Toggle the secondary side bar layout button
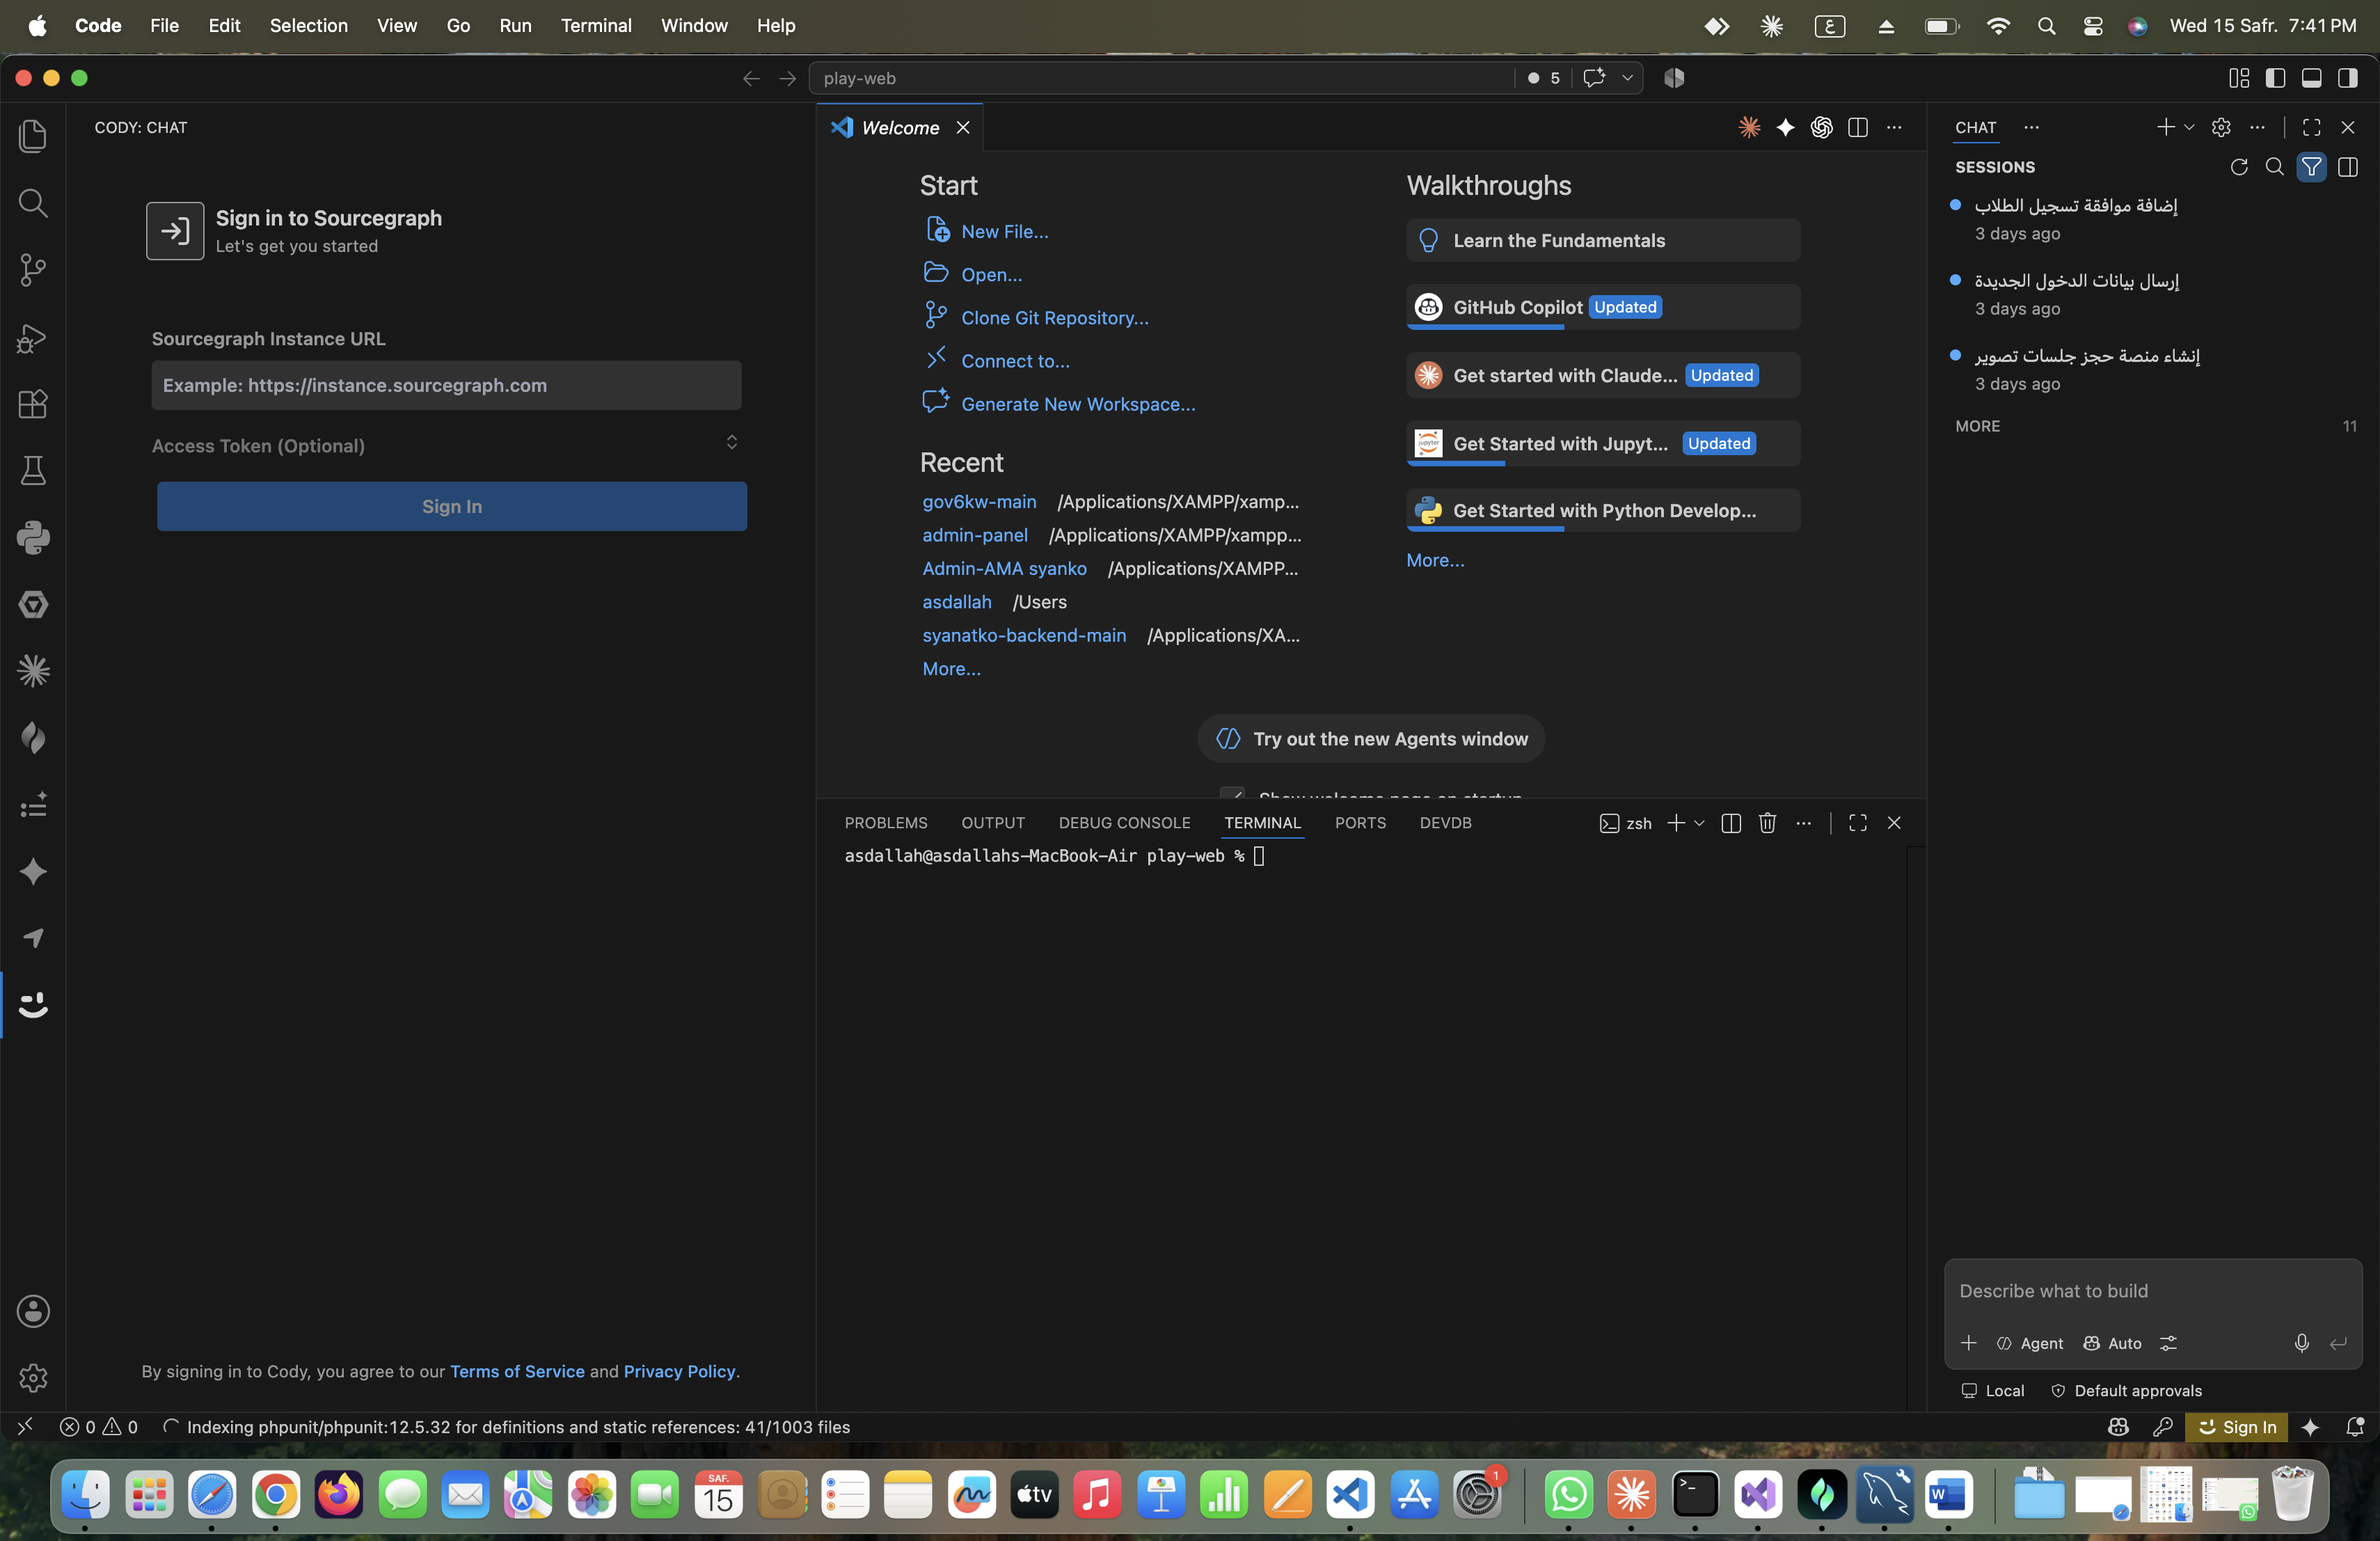The height and width of the screenshot is (1541, 2380). 2347,78
